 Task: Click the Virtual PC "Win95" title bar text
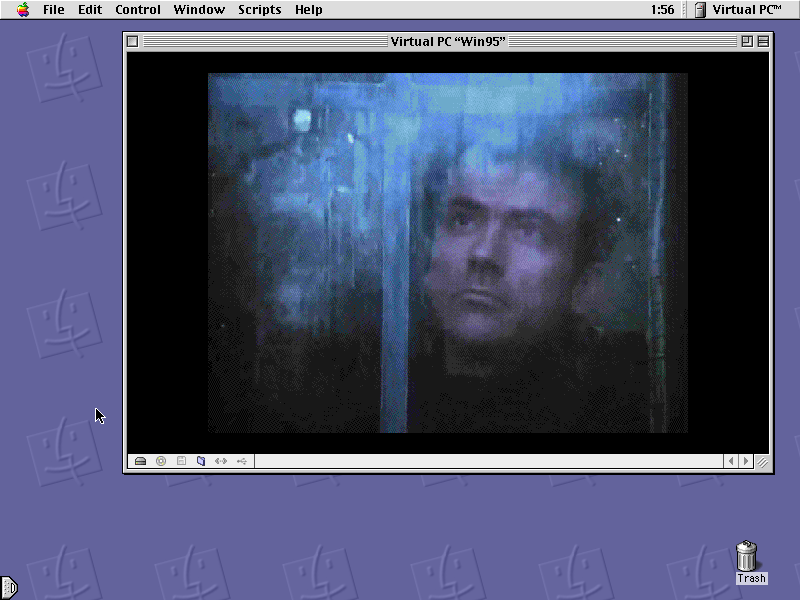448,41
